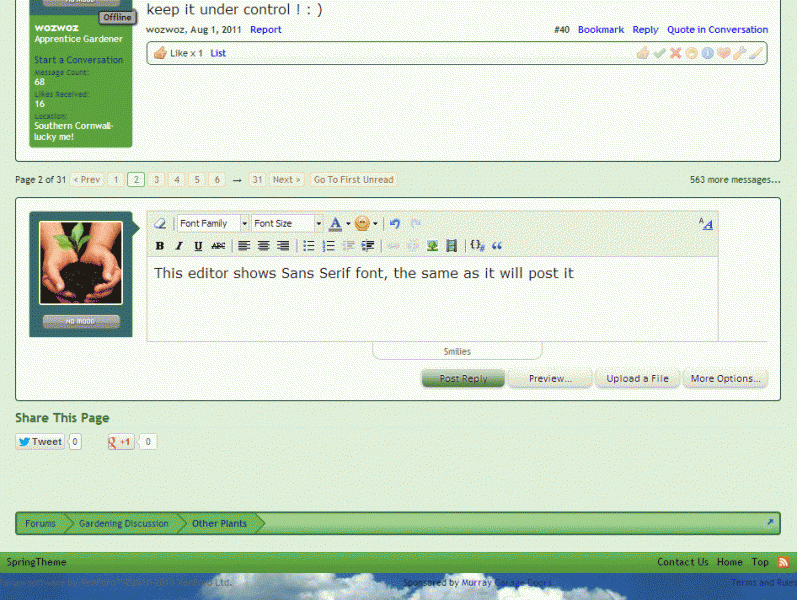Open the Font Size dropdown
Screen dimensions: 797x600
pyautogui.click(x=287, y=223)
